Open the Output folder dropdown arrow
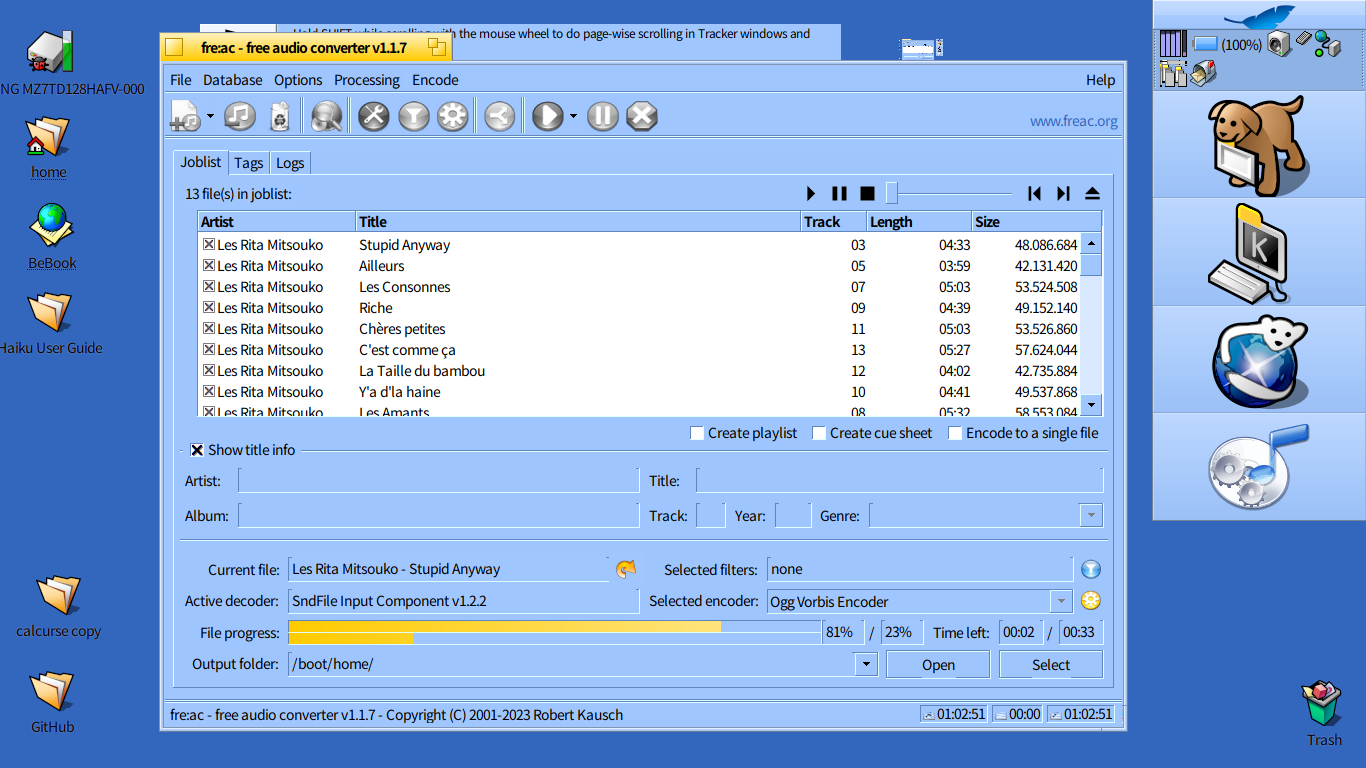 pos(865,664)
